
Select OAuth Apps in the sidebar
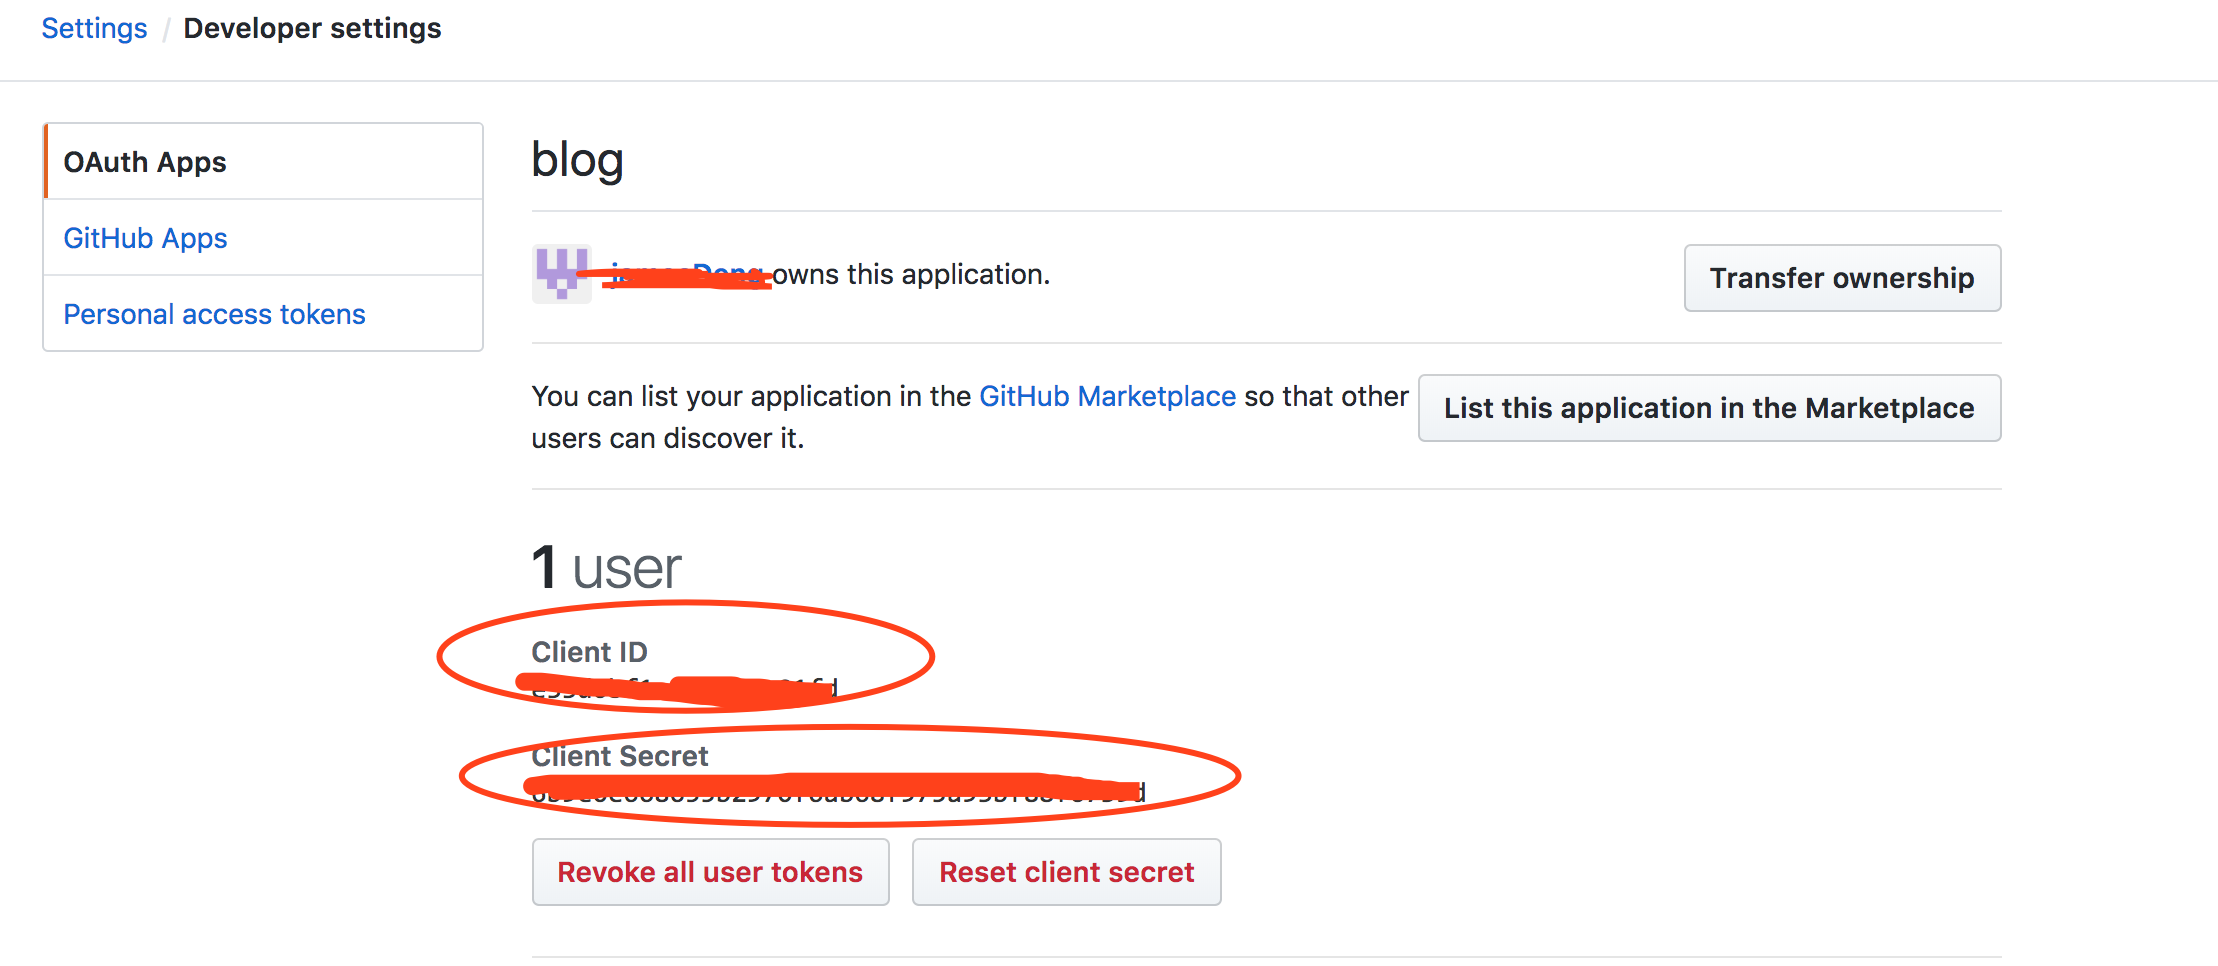click(264, 162)
